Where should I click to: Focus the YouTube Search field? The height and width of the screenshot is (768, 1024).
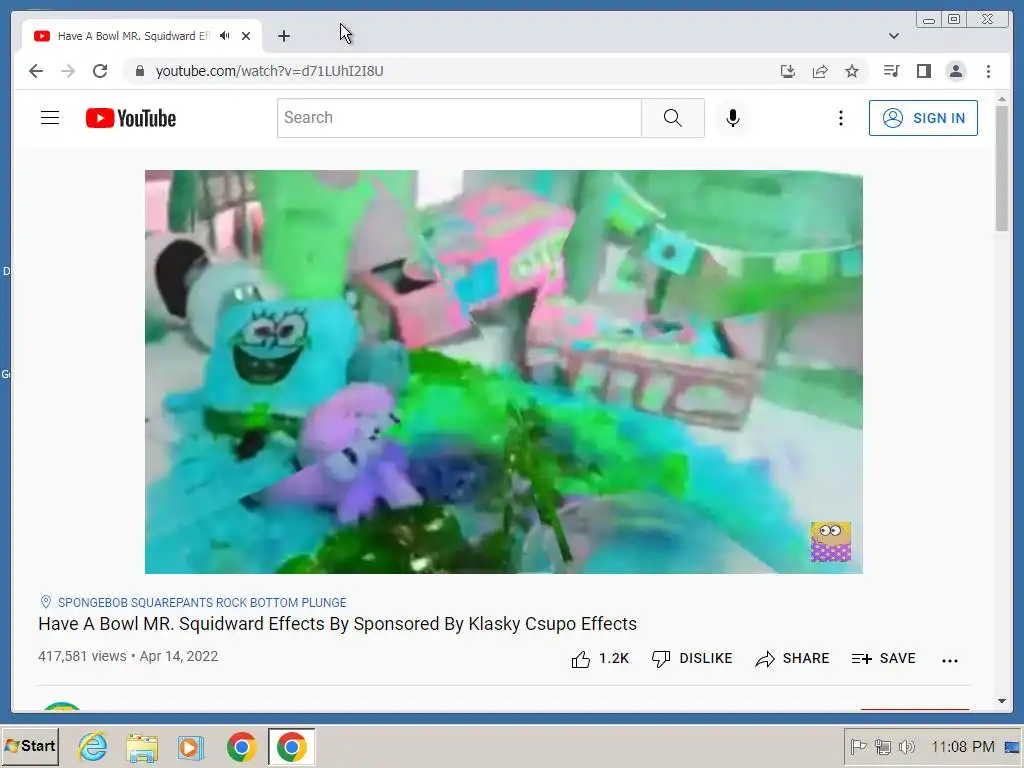(x=459, y=118)
